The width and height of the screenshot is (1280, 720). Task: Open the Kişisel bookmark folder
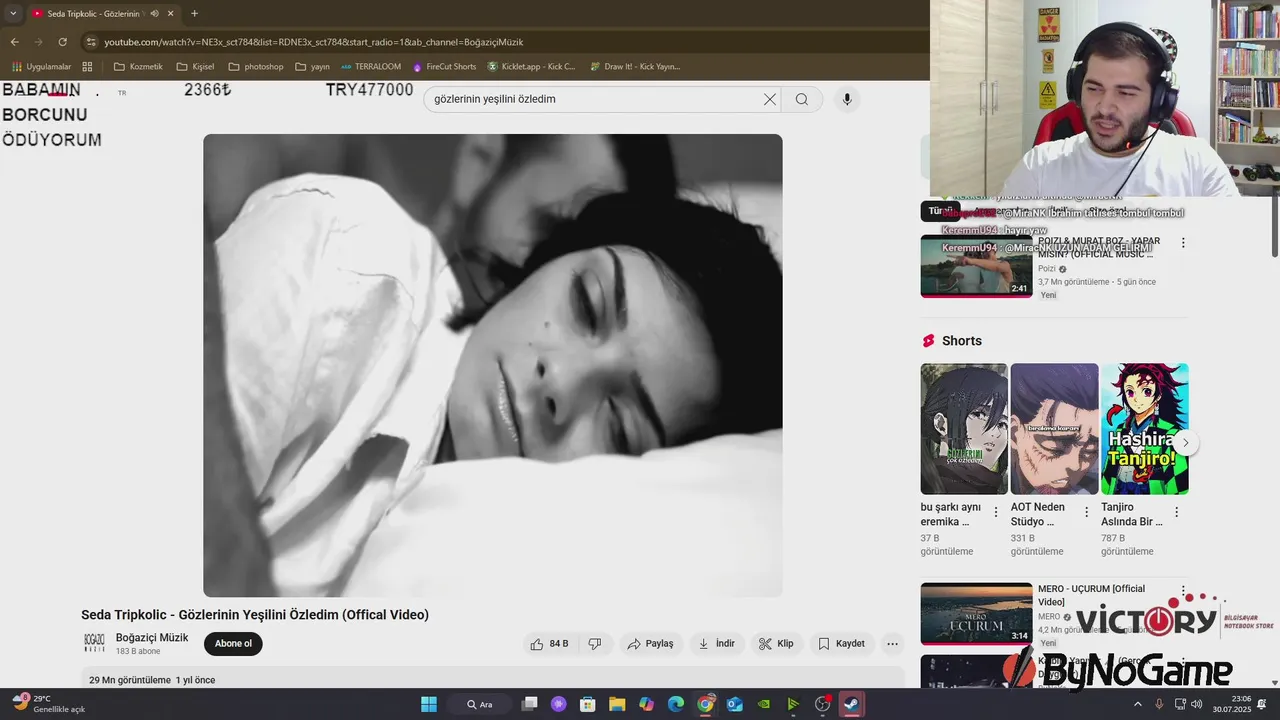tap(195, 67)
